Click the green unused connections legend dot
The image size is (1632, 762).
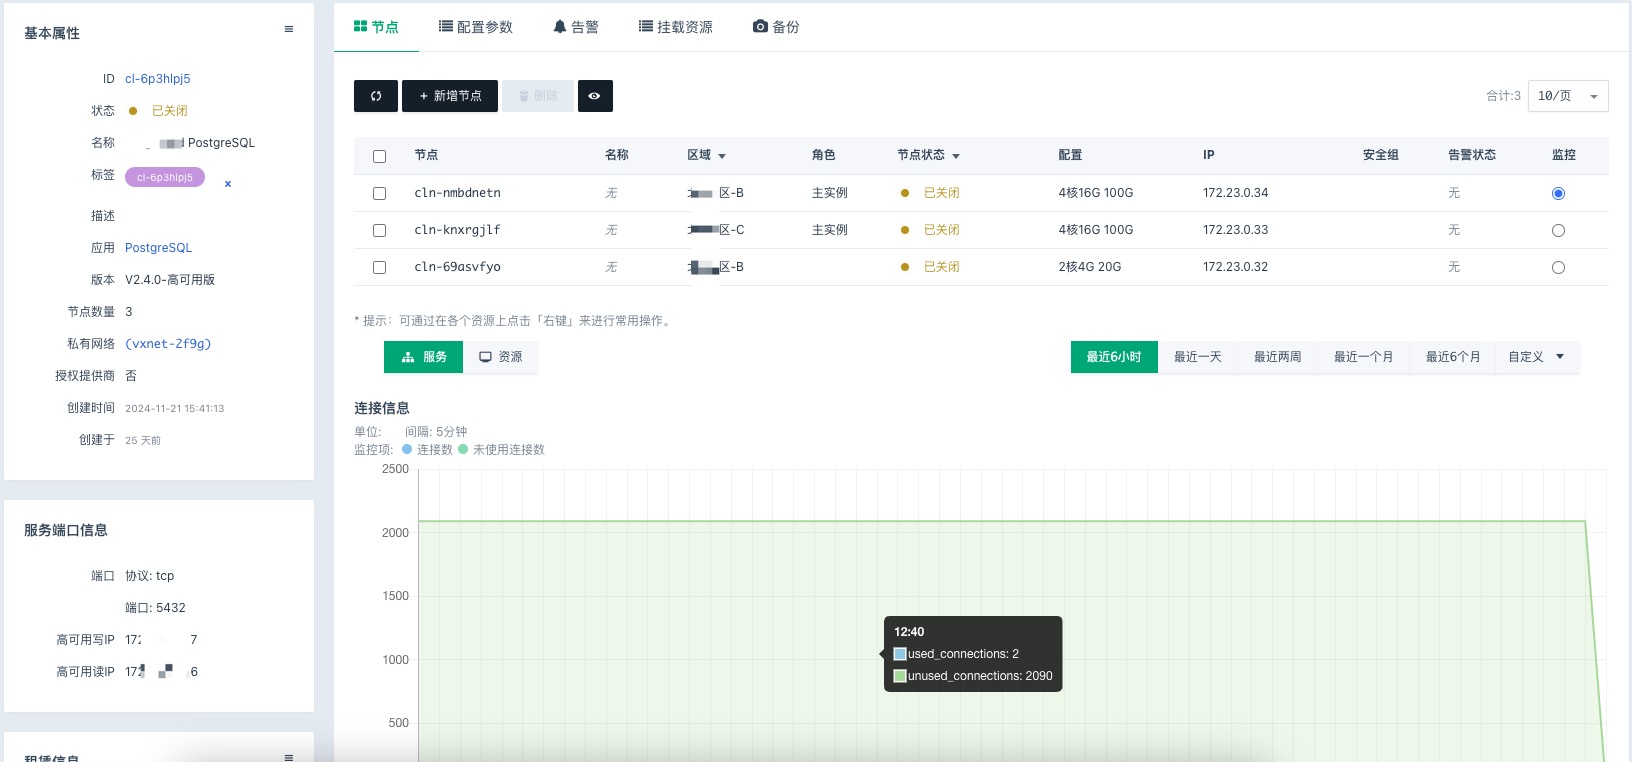click(463, 450)
